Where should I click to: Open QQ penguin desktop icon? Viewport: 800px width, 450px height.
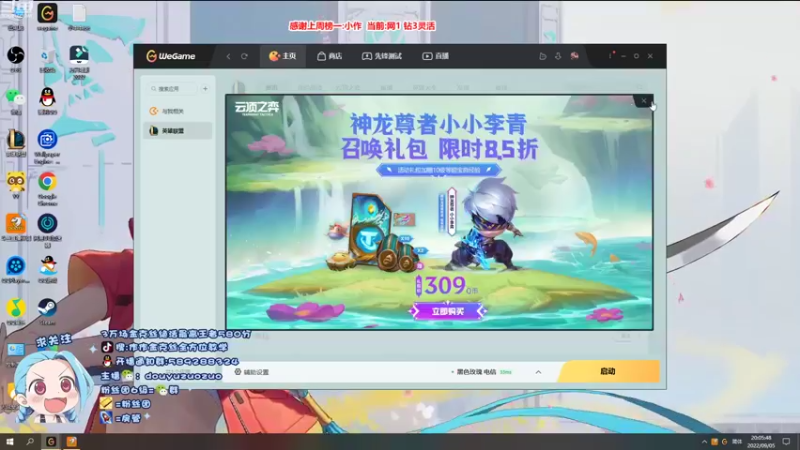point(47,100)
